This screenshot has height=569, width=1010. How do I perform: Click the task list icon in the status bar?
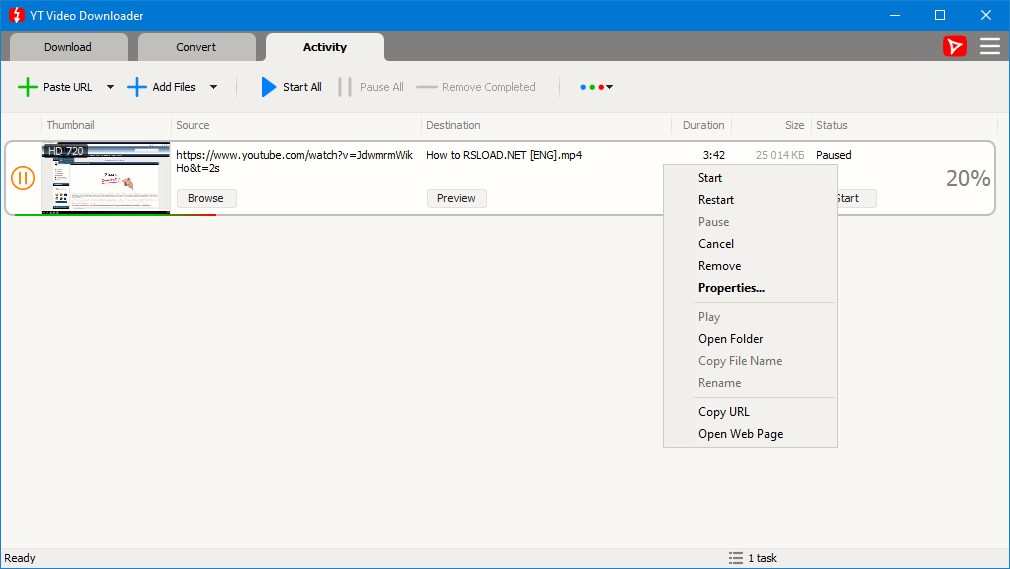click(x=736, y=558)
